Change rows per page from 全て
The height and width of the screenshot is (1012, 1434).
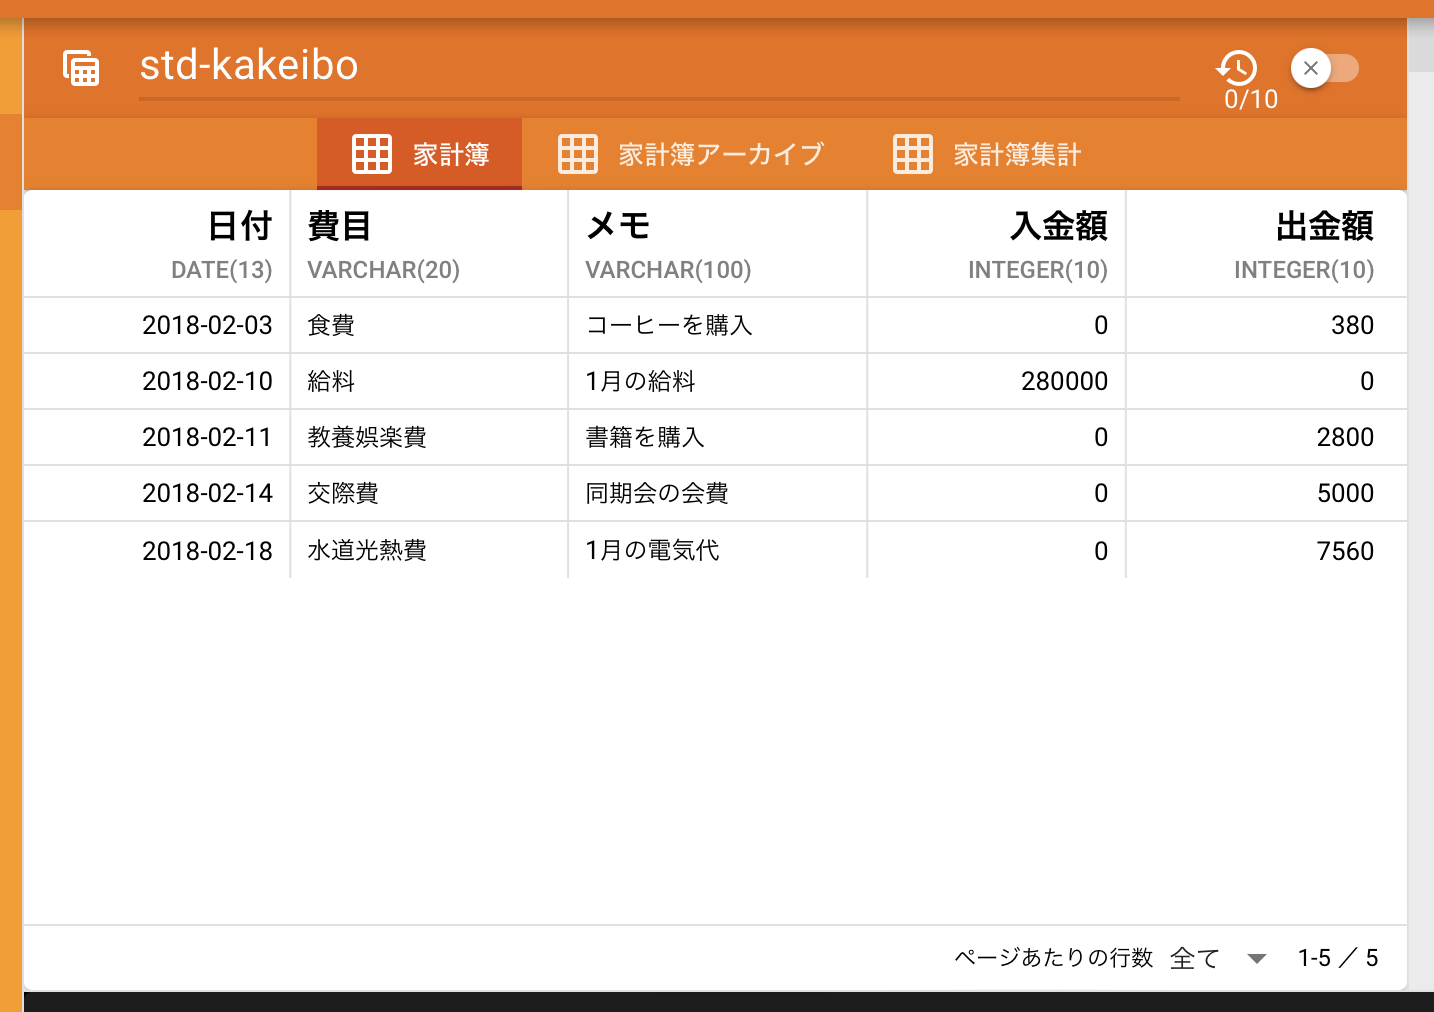point(1194,957)
